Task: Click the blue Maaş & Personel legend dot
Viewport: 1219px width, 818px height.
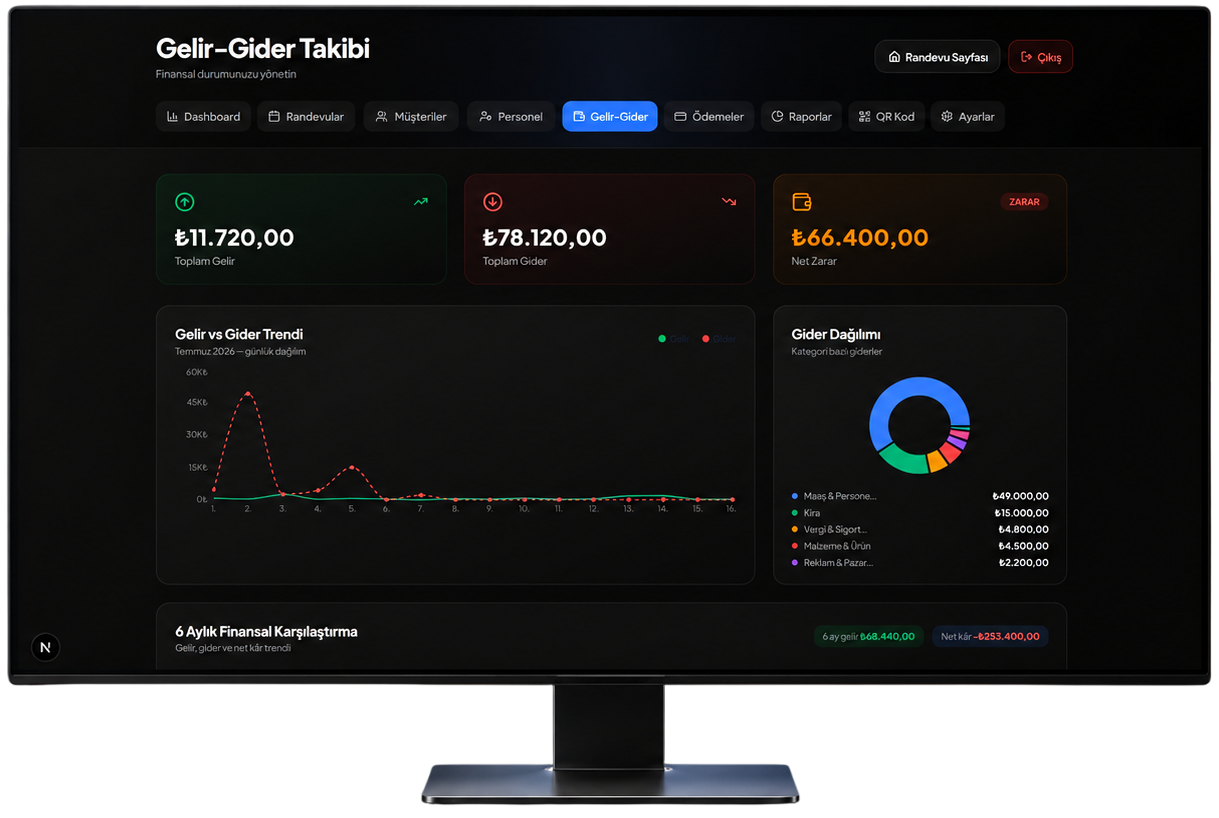Action: 795,496
